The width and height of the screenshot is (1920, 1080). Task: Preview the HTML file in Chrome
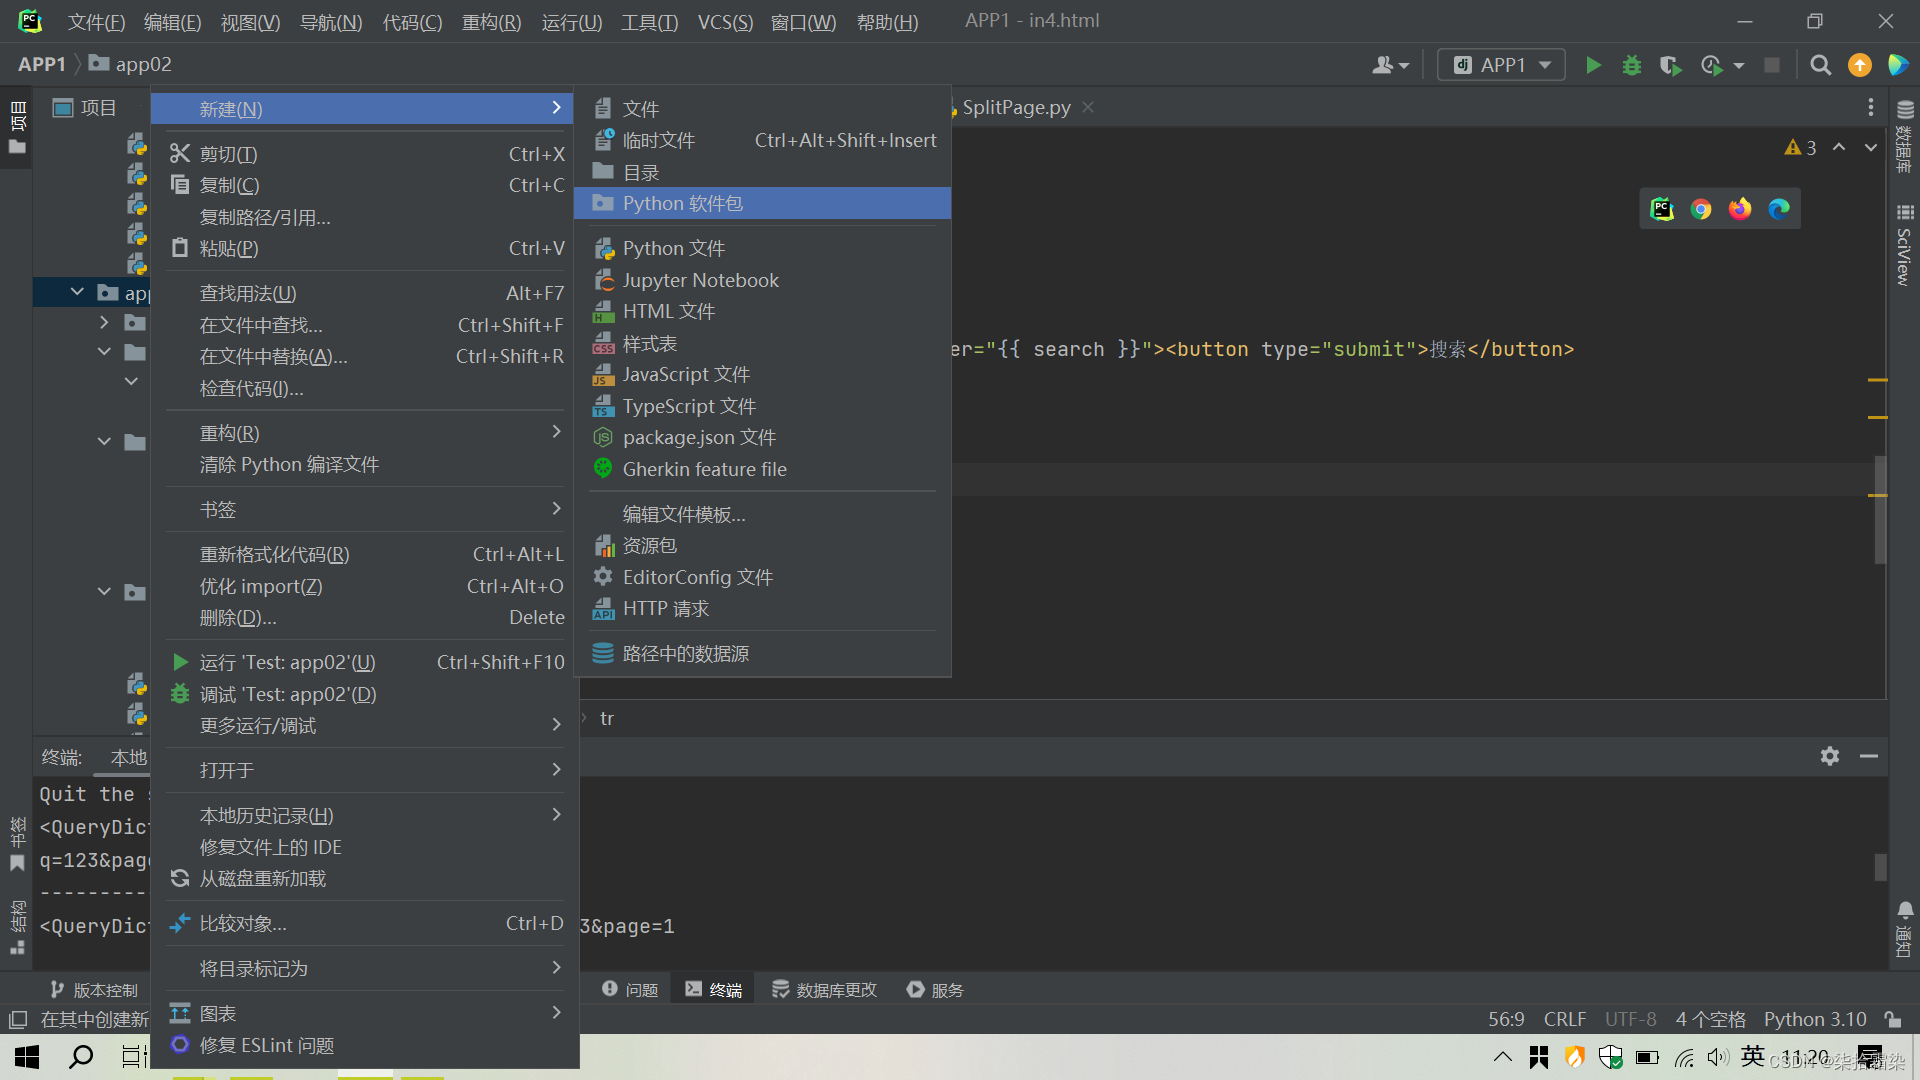1701,209
